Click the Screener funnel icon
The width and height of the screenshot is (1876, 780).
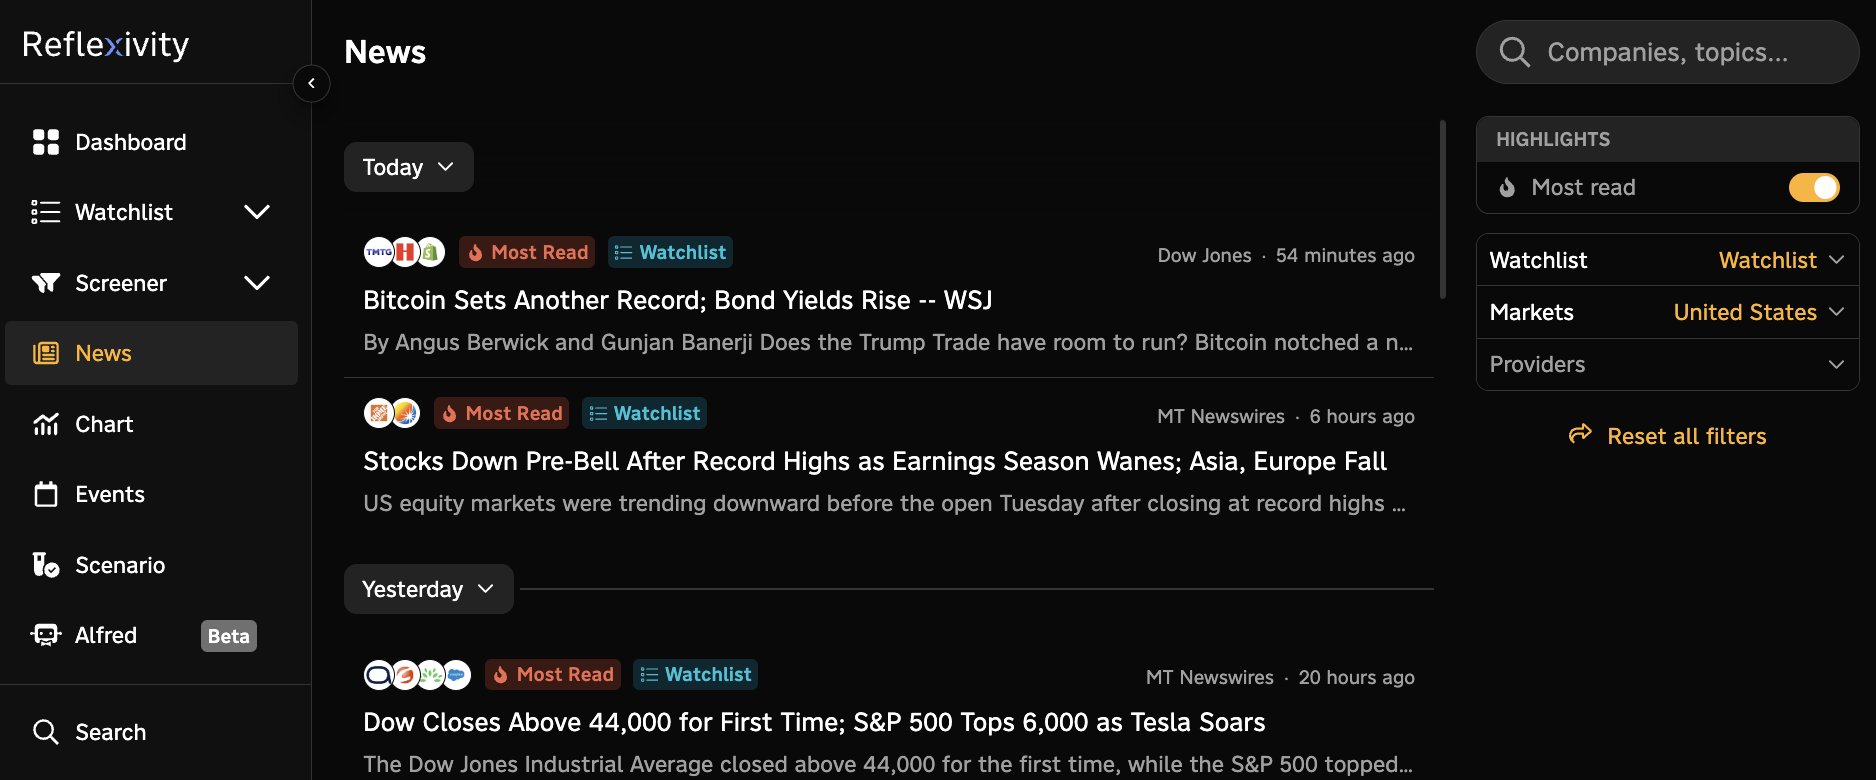click(x=46, y=283)
